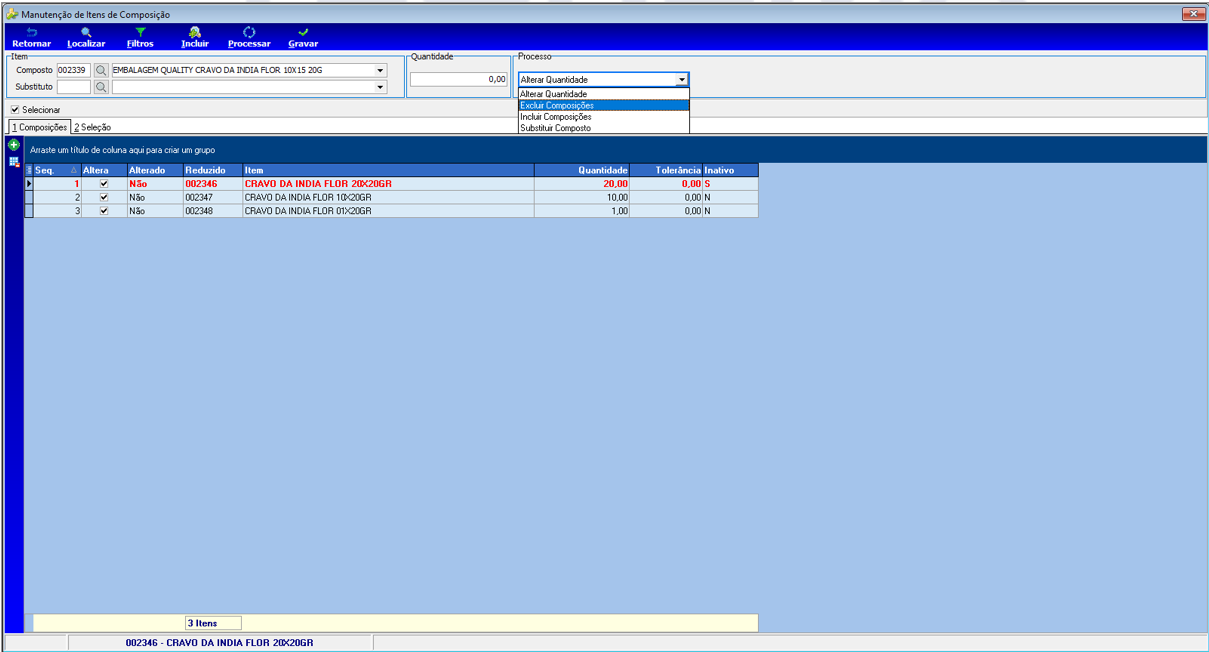Sort by the Seq. column header
This screenshot has width=1209, height=652.
click(56, 170)
